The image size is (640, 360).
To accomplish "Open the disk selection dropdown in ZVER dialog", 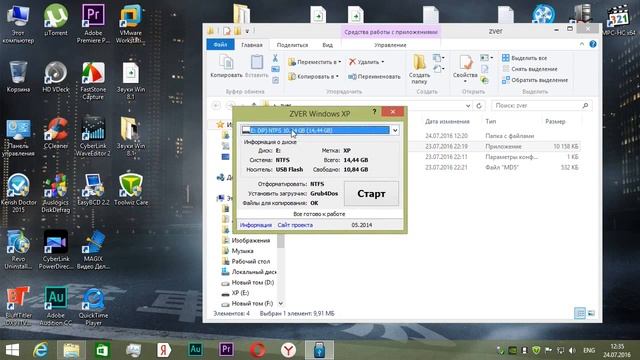I will point(395,130).
